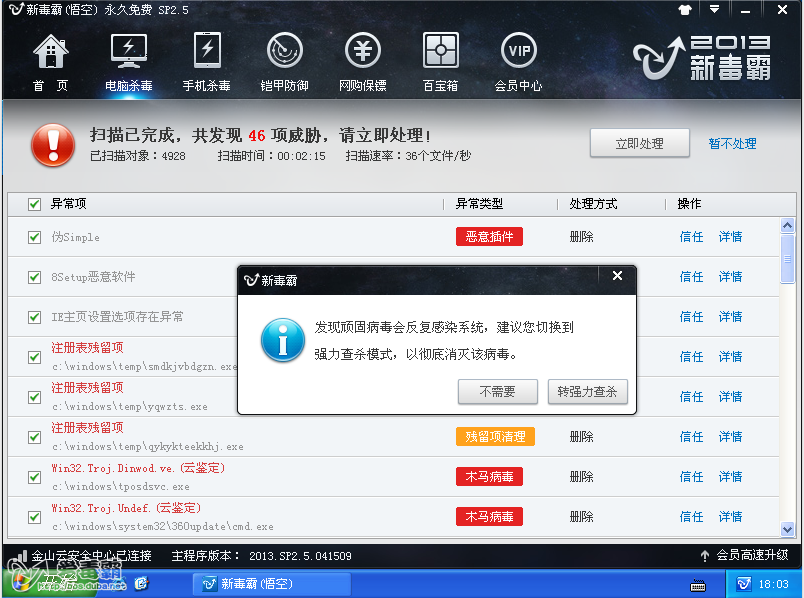This screenshot has height=598, width=804.
Task: Click the 2013 新毒霸 logo
Action: [x=702, y=58]
